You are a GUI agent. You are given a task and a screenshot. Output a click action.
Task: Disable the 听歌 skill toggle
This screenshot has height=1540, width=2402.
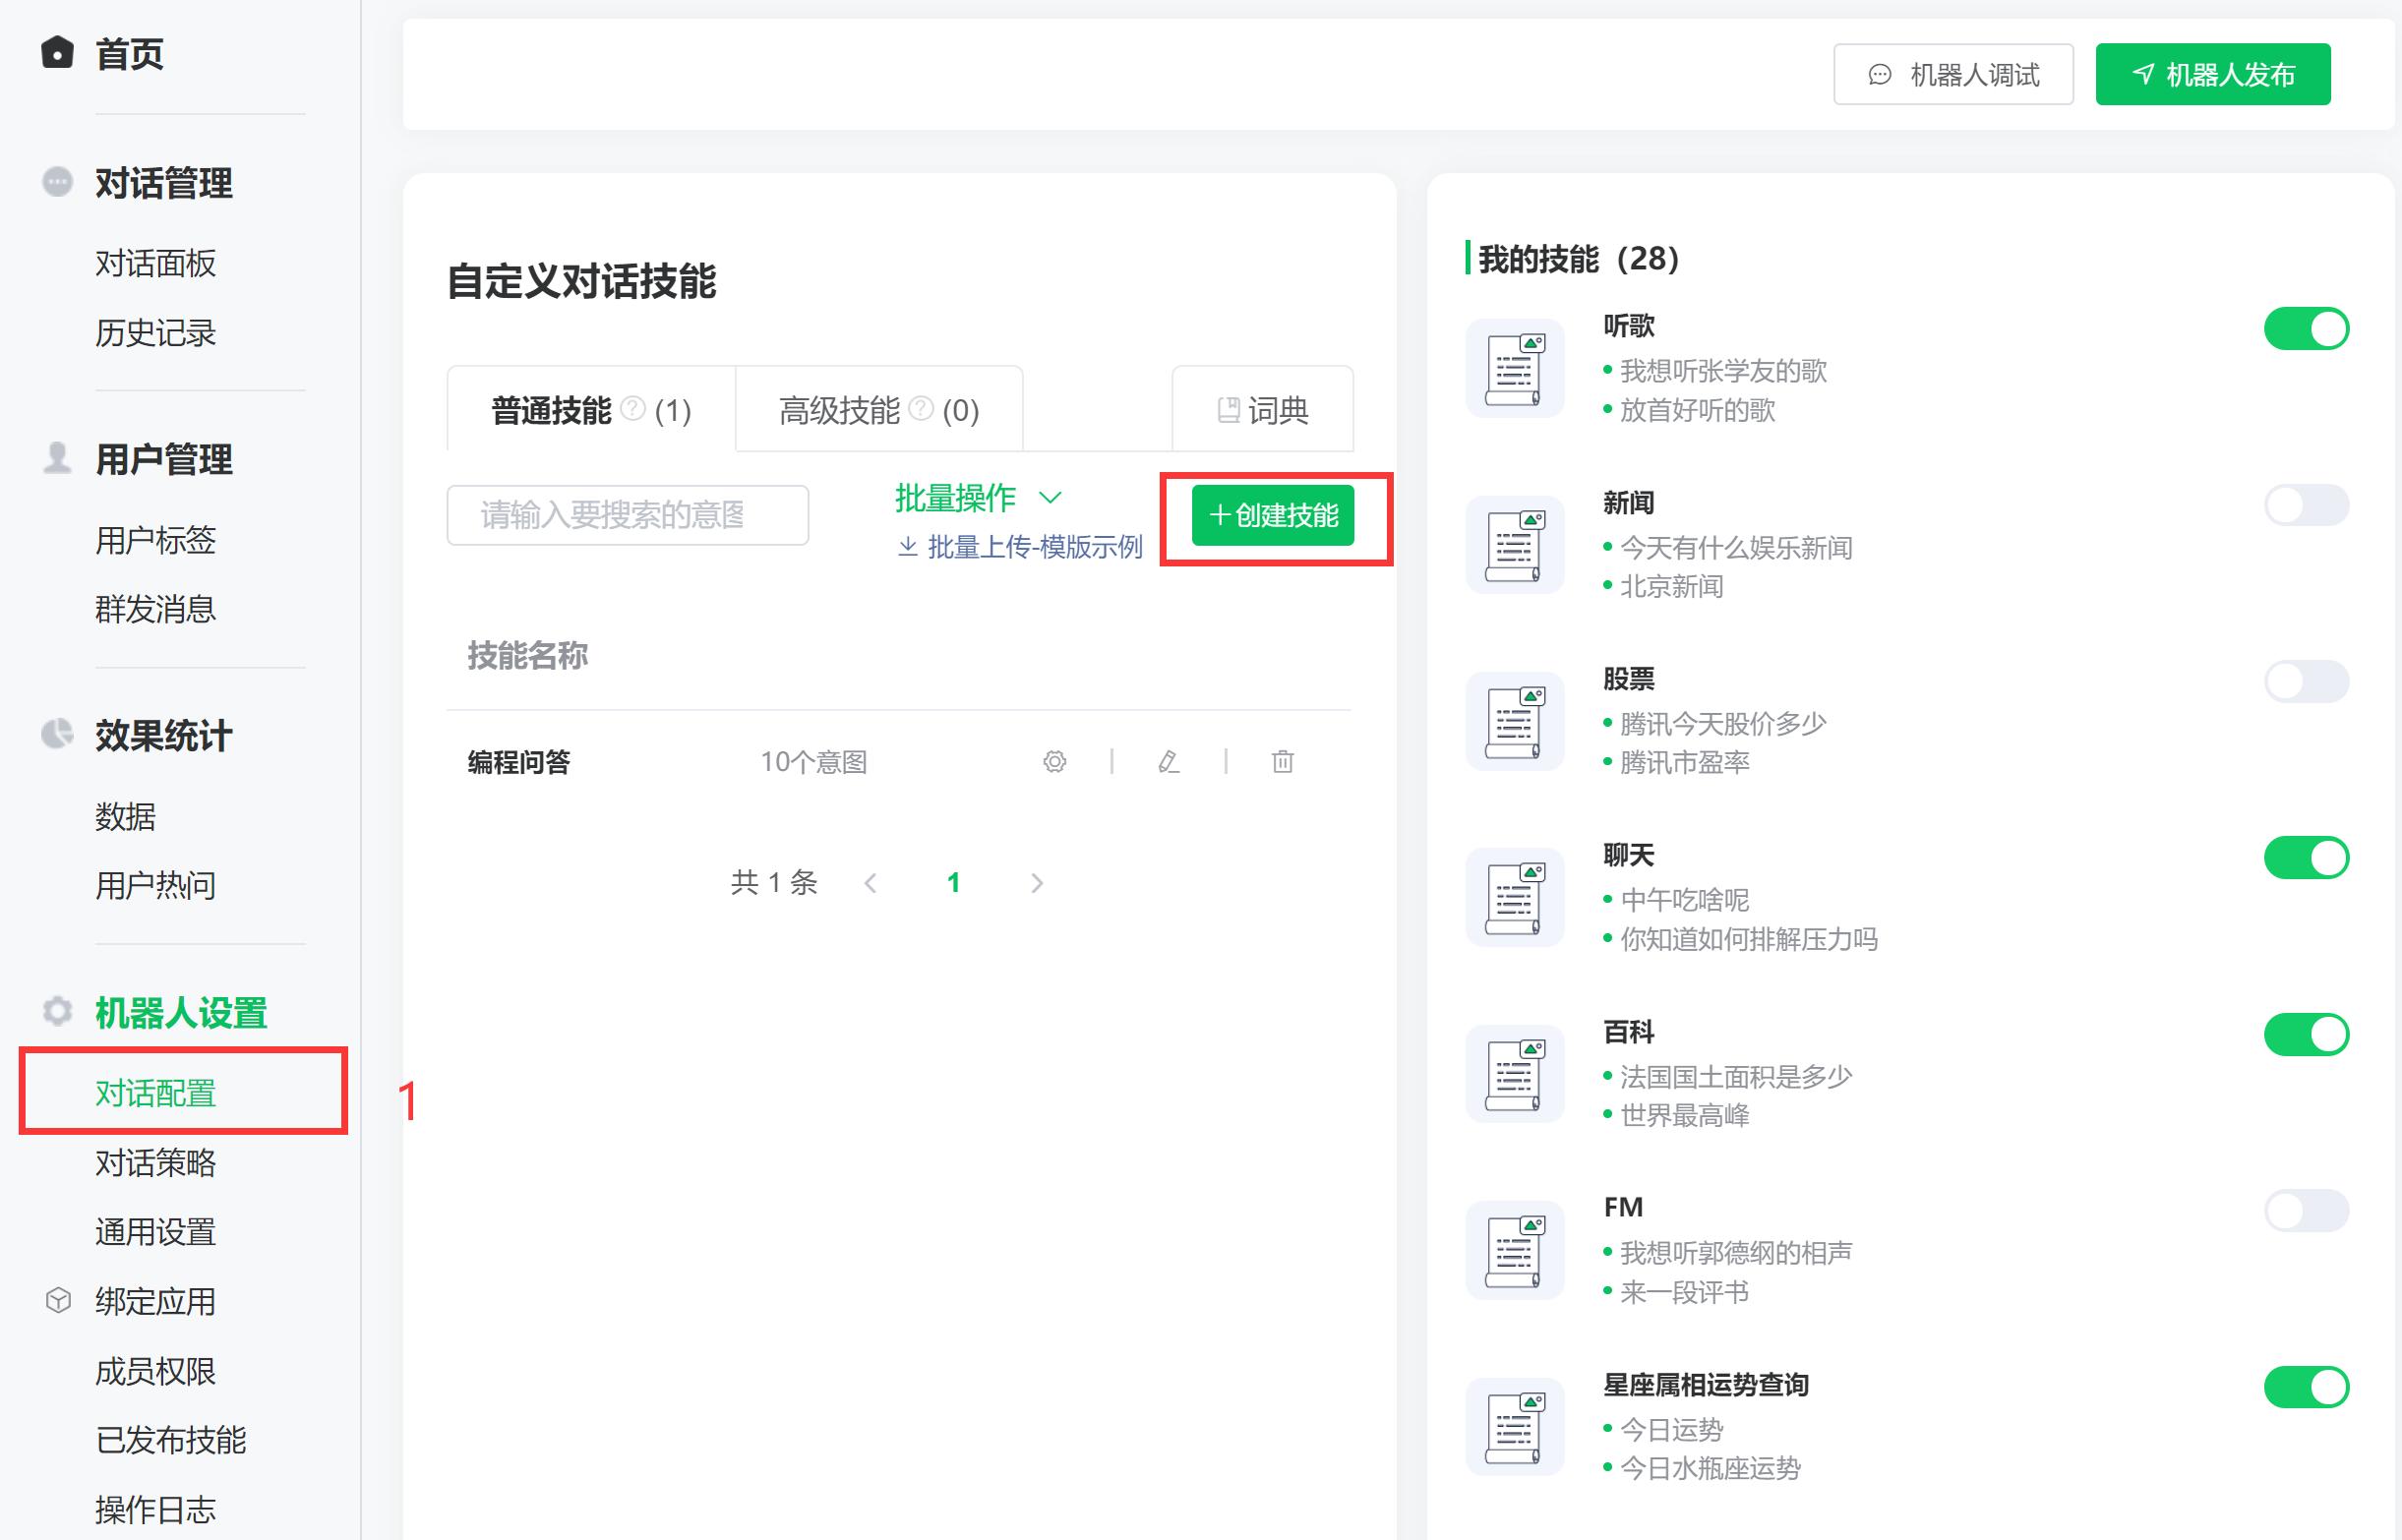pos(2306,328)
